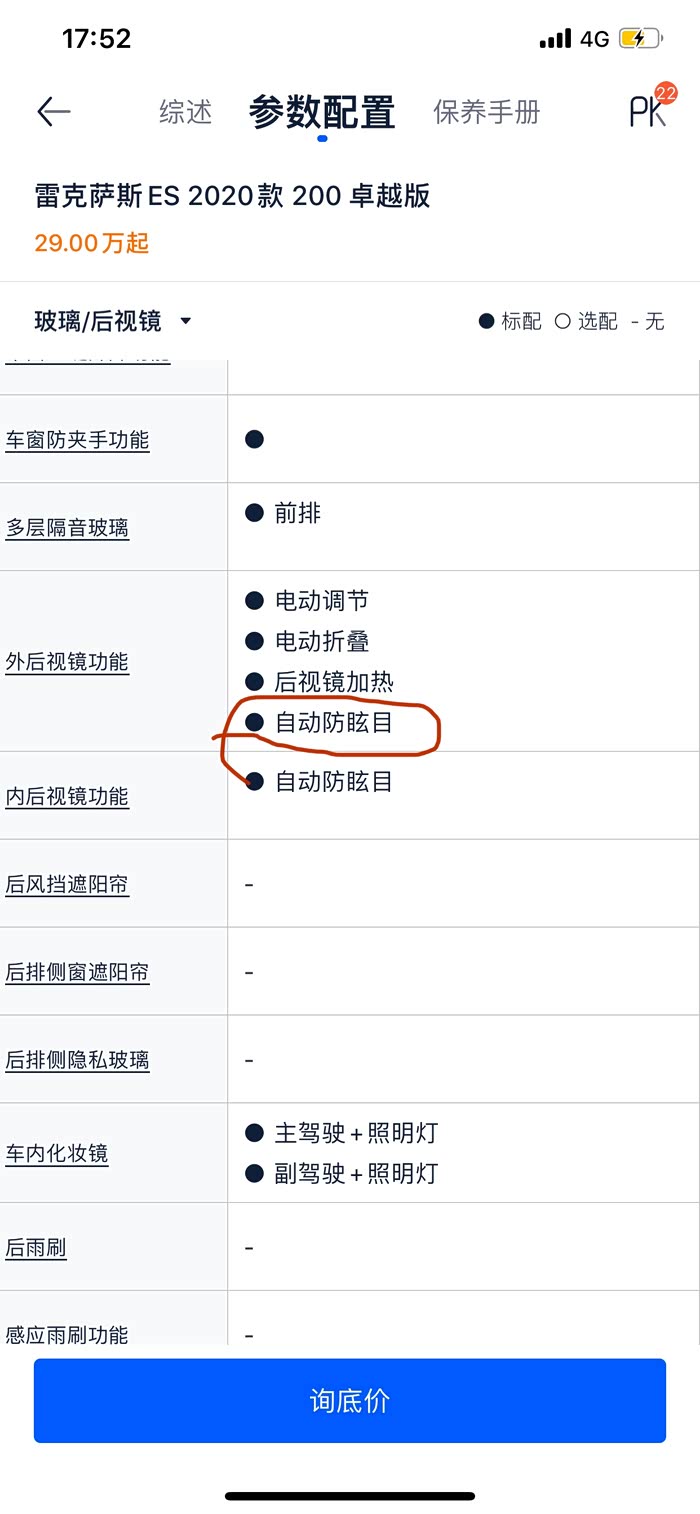Tap the 雷克萨斯ES 2020款 model title

[232, 196]
